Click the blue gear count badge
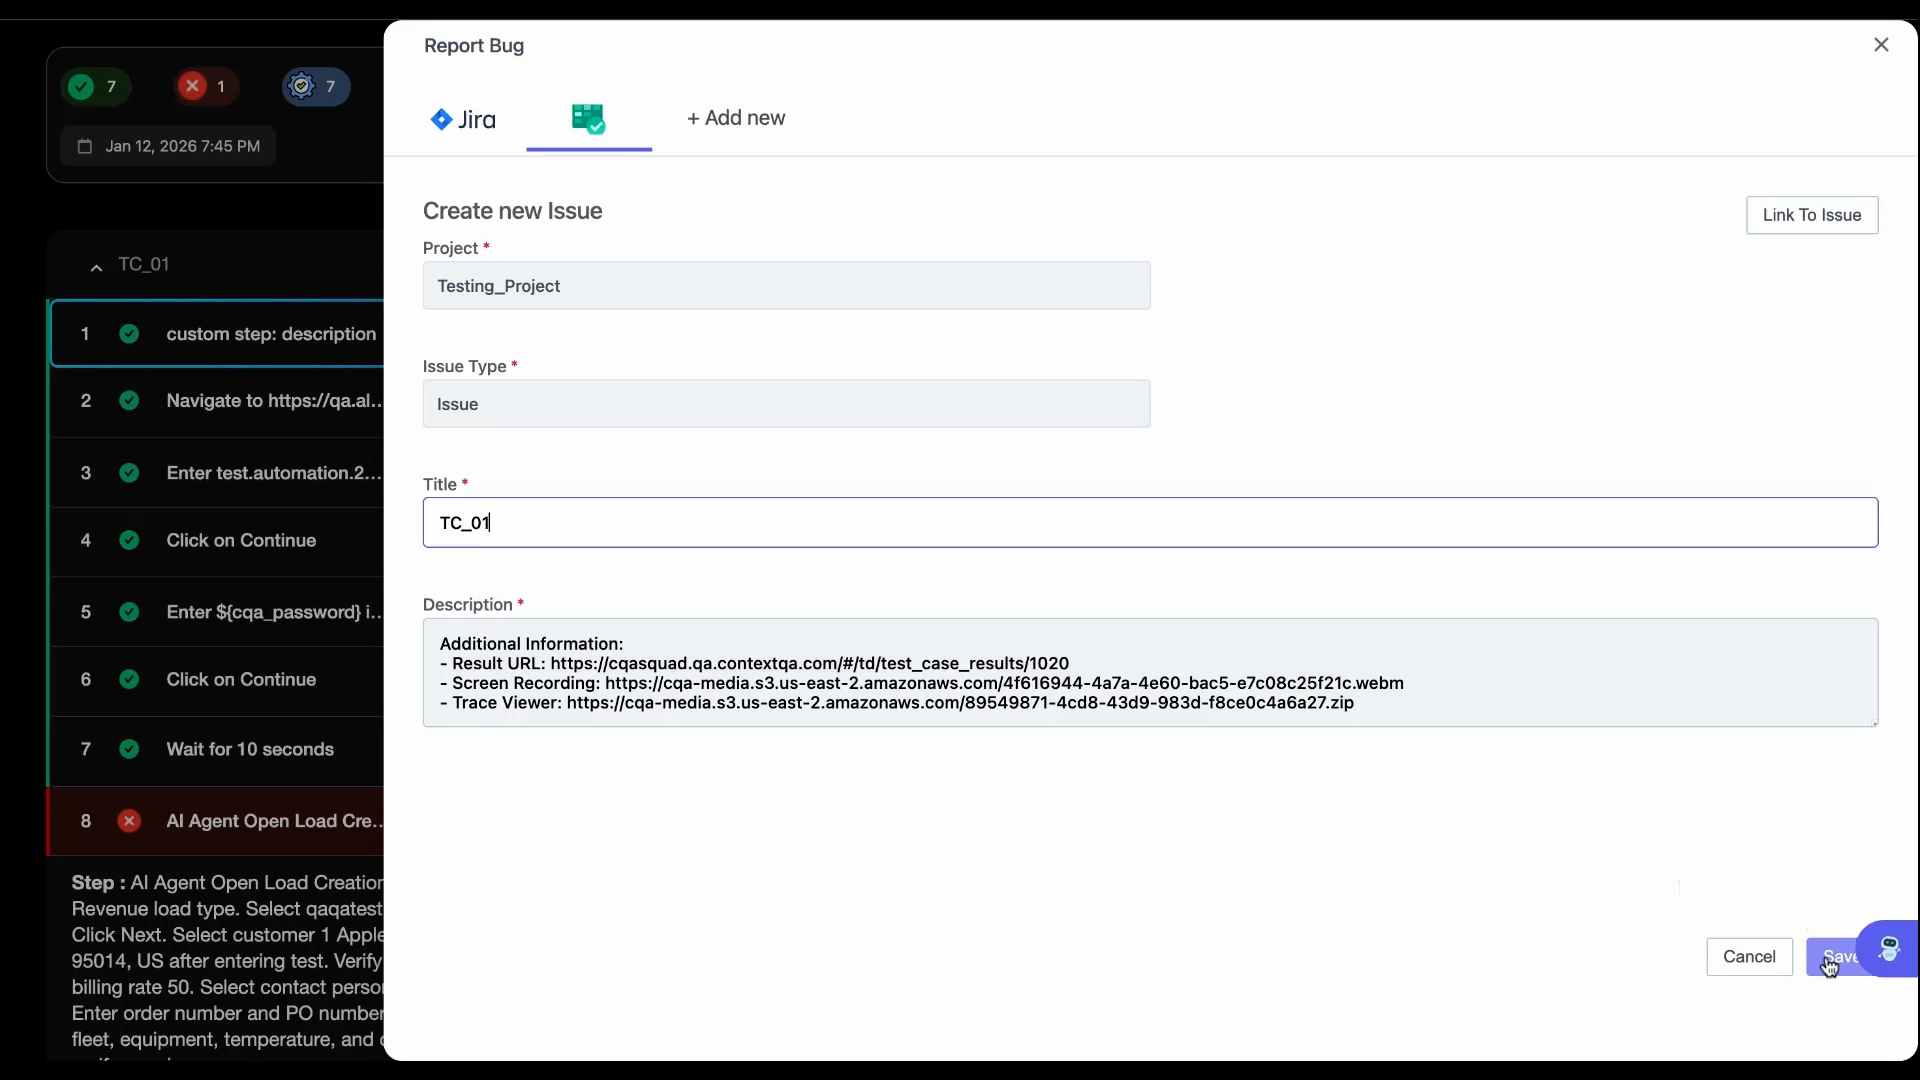This screenshot has width=1920, height=1080. pos(315,87)
